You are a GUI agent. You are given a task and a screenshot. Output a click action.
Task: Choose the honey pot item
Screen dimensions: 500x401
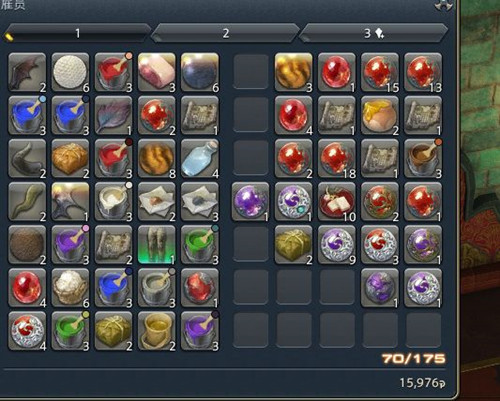click(x=380, y=115)
